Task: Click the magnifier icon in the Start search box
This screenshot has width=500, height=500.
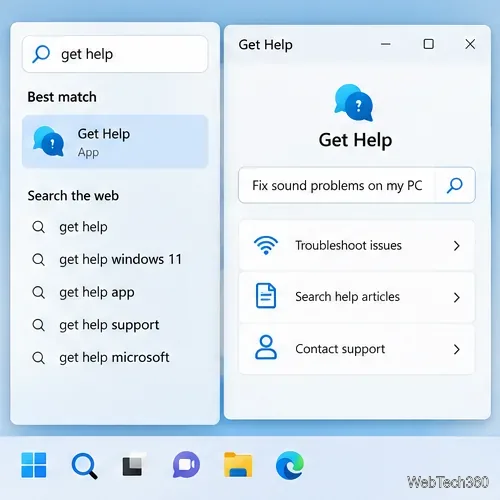Action: (x=41, y=54)
